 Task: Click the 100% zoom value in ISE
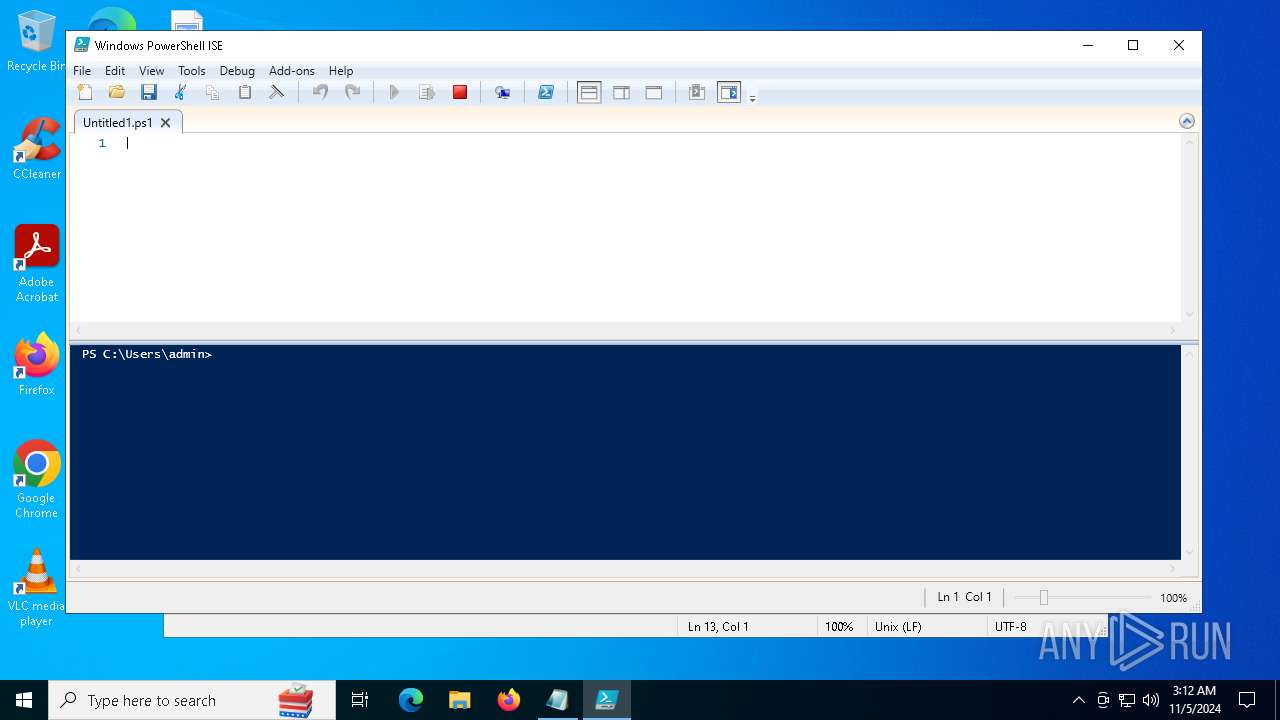[1173, 598]
